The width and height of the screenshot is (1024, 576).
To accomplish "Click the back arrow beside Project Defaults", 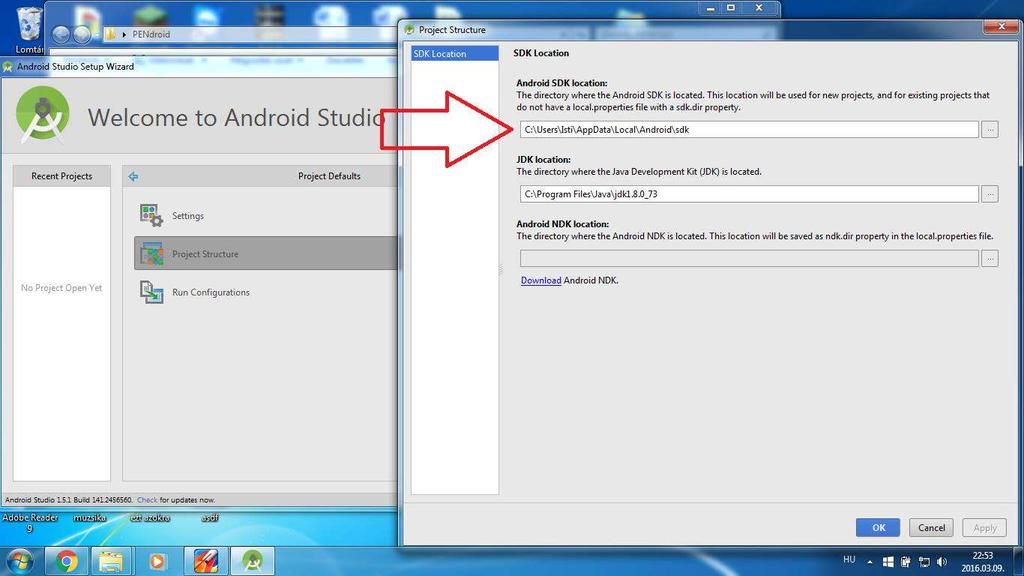I will point(133,176).
